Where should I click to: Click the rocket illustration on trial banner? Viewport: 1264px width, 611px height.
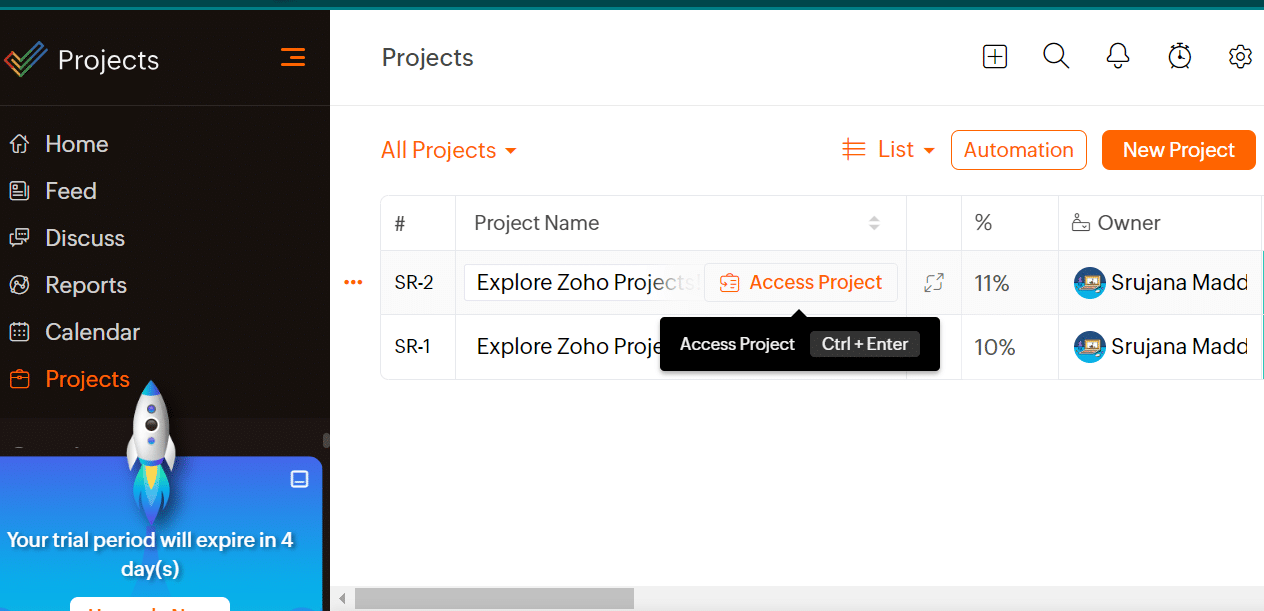click(151, 450)
